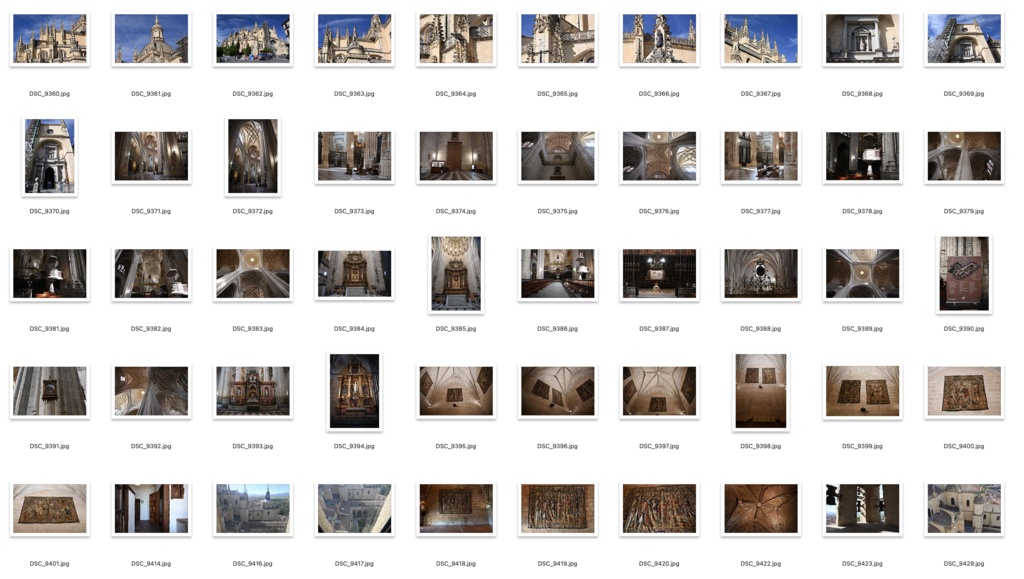This screenshot has height=579, width=1024.
Task: Select the DSC_9414.jpg hallway thumbnail
Action: (x=151, y=509)
